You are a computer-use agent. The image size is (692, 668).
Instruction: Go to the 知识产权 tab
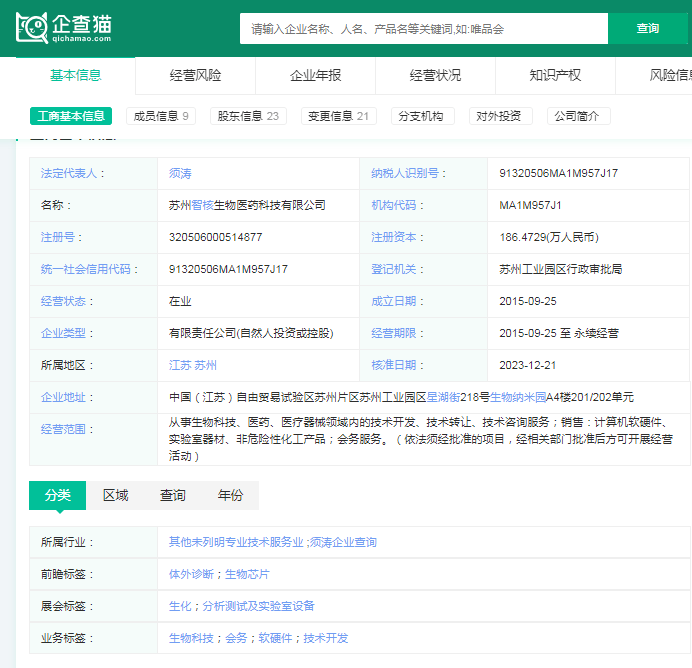click(x=555, y=75)
